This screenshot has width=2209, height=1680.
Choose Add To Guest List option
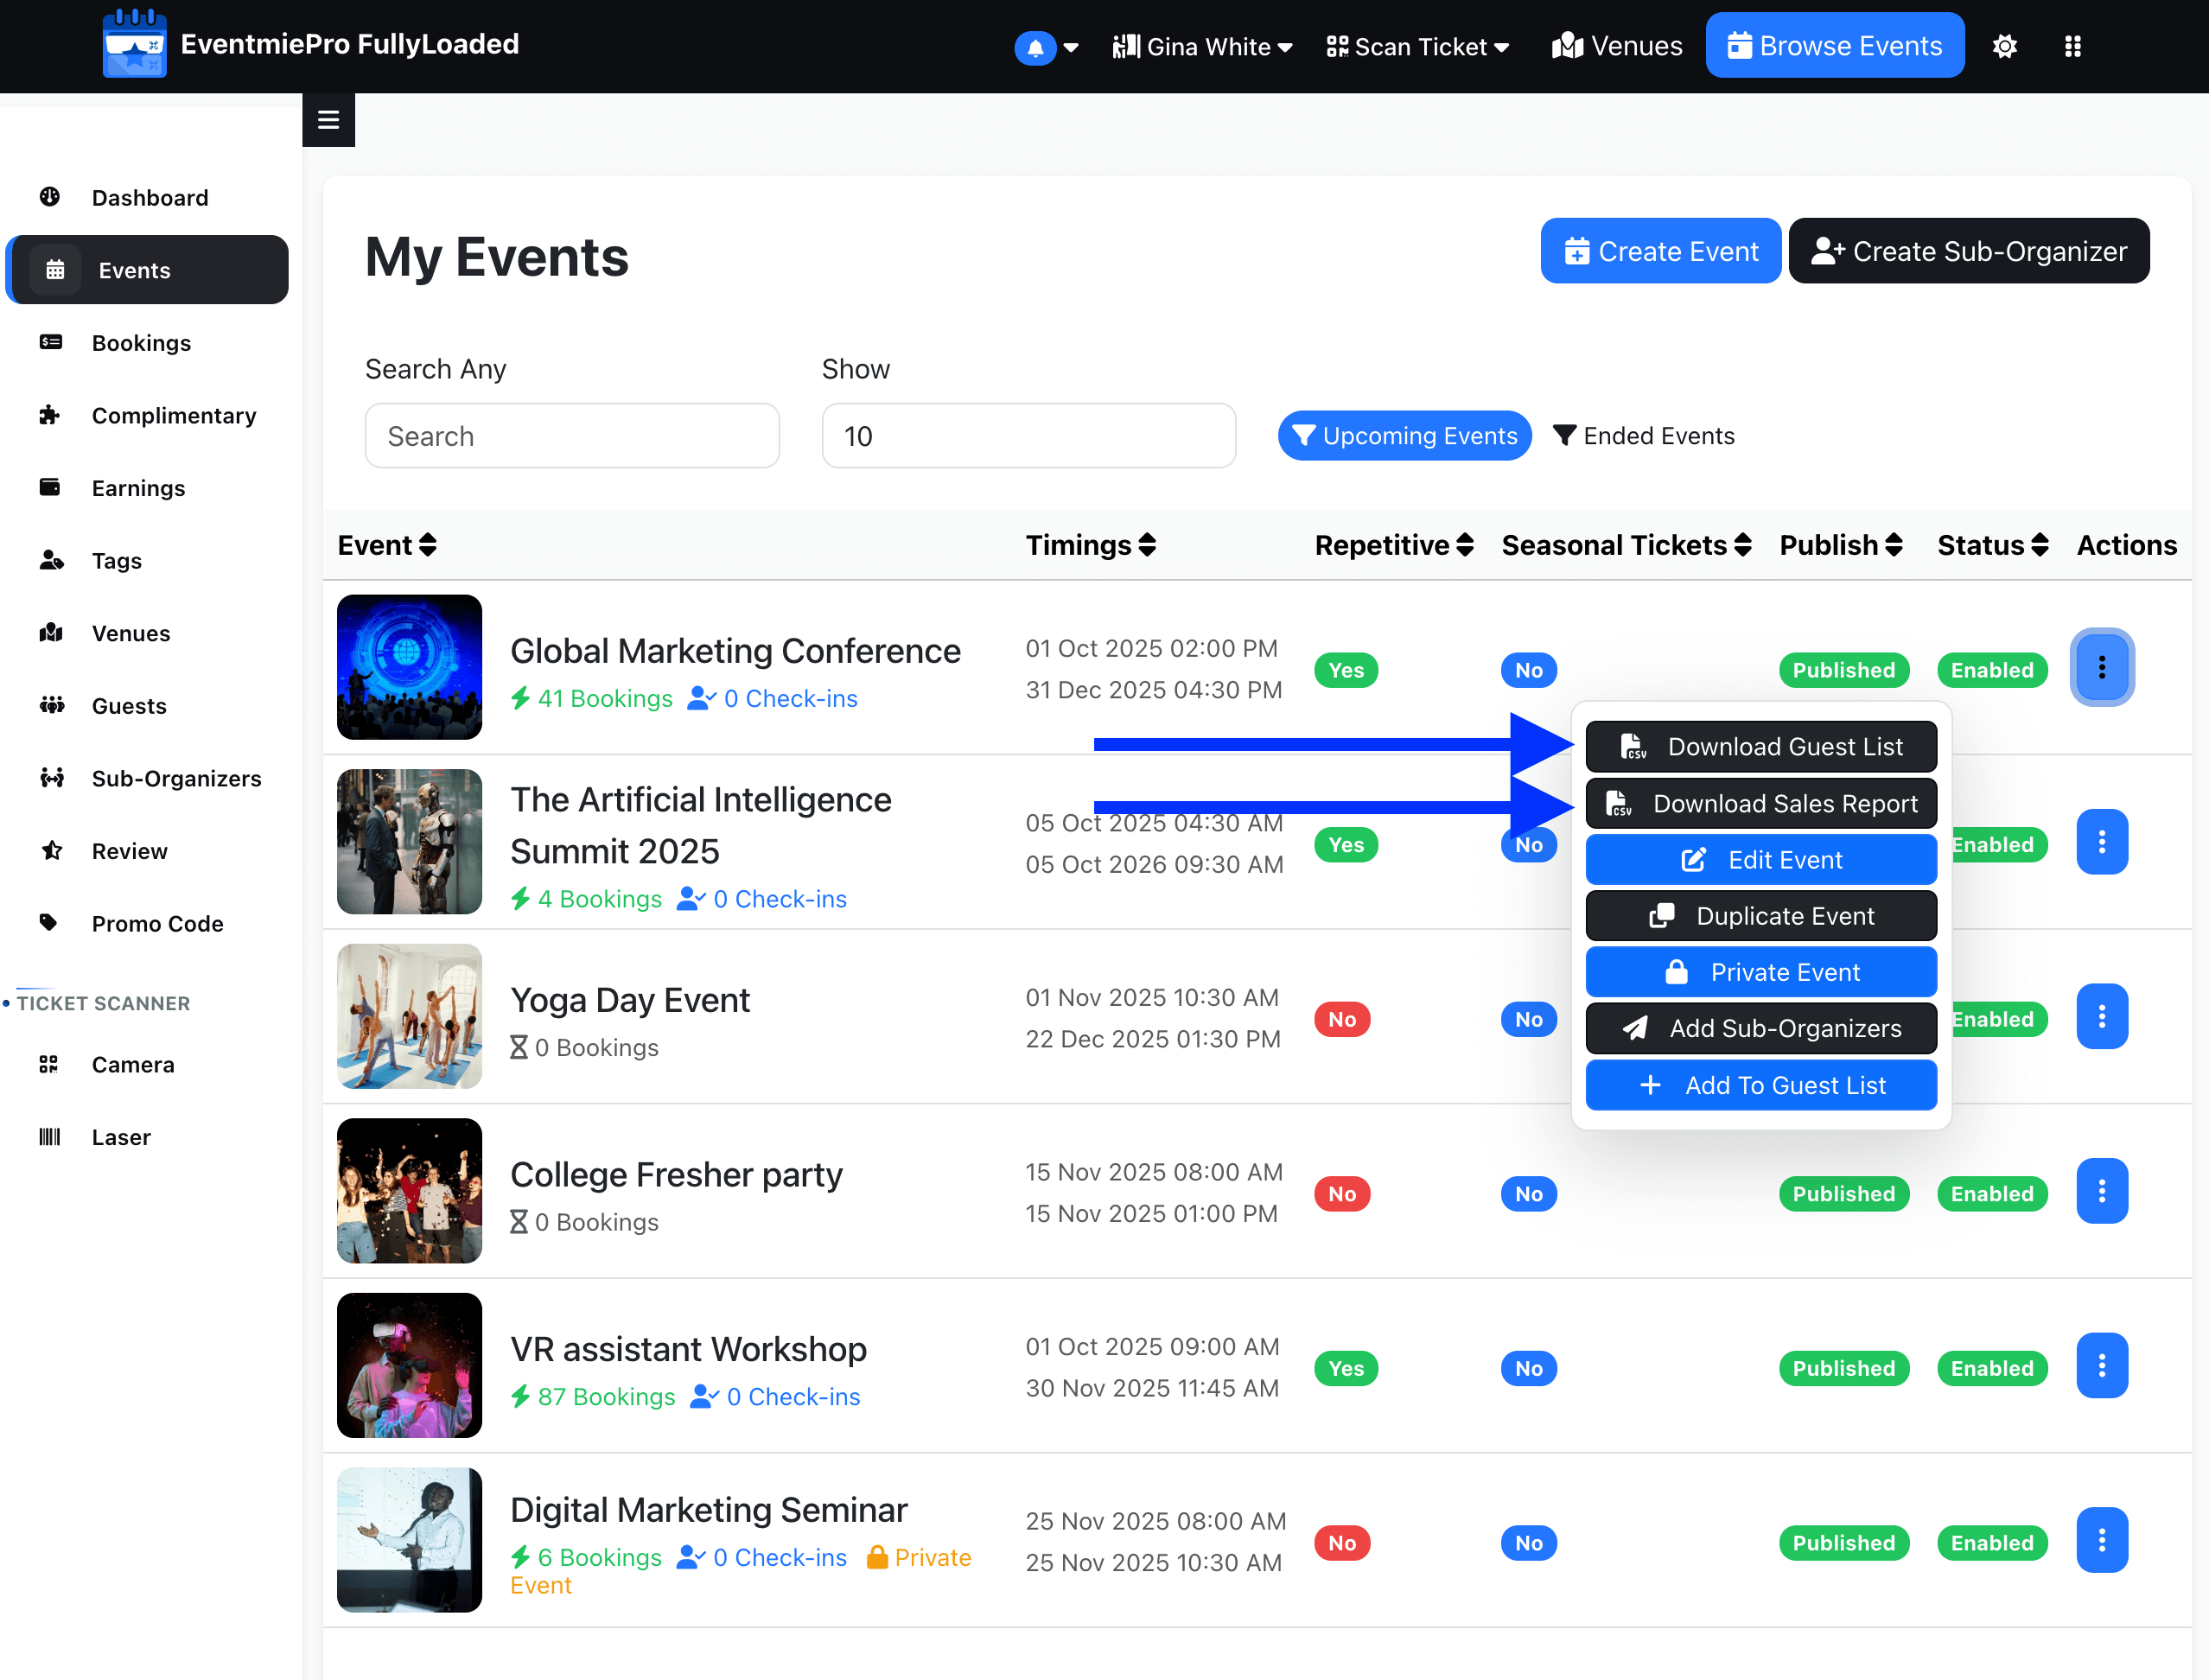click(x=1761, y=1085)
